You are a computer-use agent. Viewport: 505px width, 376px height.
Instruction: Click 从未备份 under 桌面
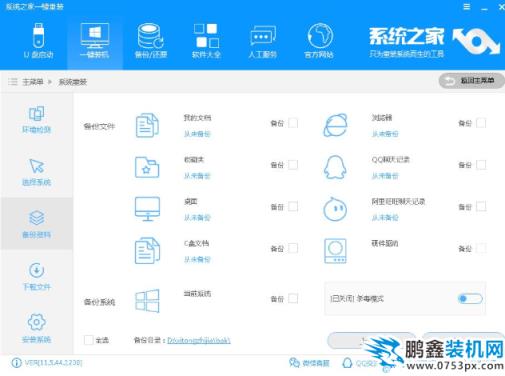[197, 218]
